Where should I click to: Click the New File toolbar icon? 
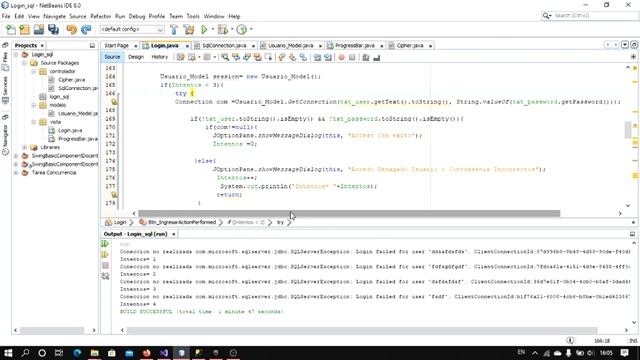pyautogui.click(x=11, y=29)
